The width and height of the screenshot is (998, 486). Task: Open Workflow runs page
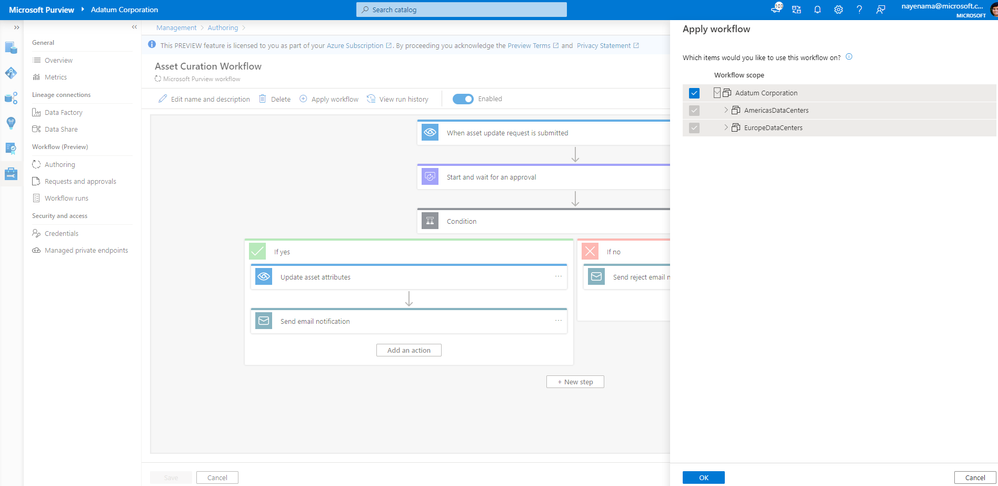(x=66, y=198)
